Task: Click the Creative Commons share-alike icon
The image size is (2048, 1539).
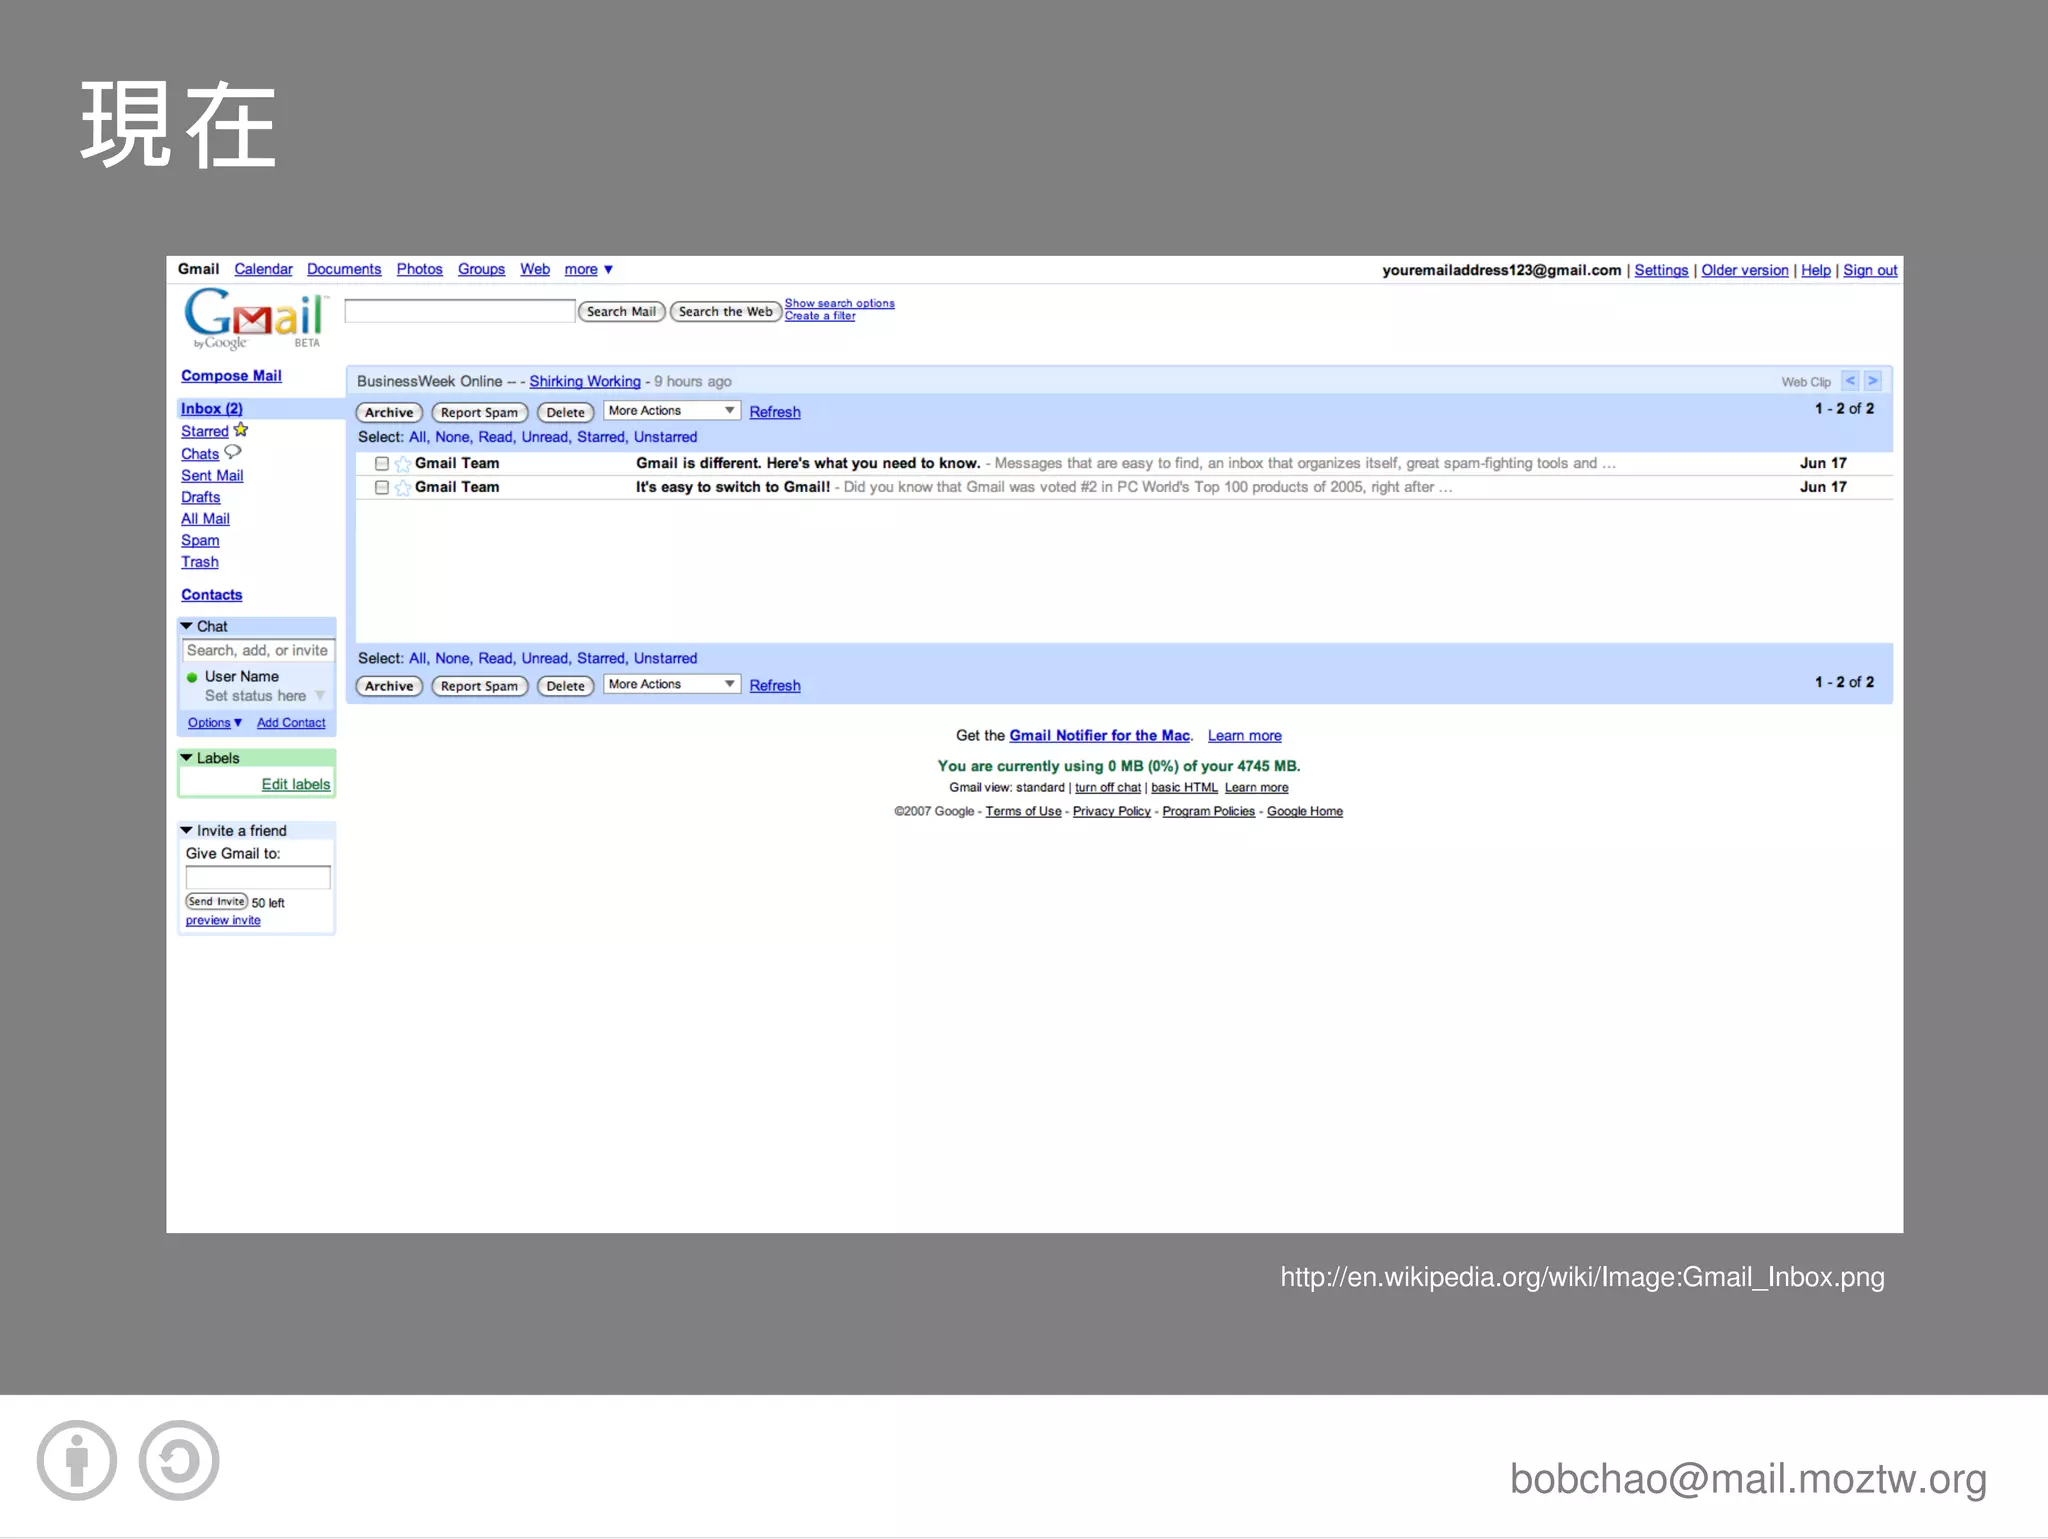Action: 179,1460
